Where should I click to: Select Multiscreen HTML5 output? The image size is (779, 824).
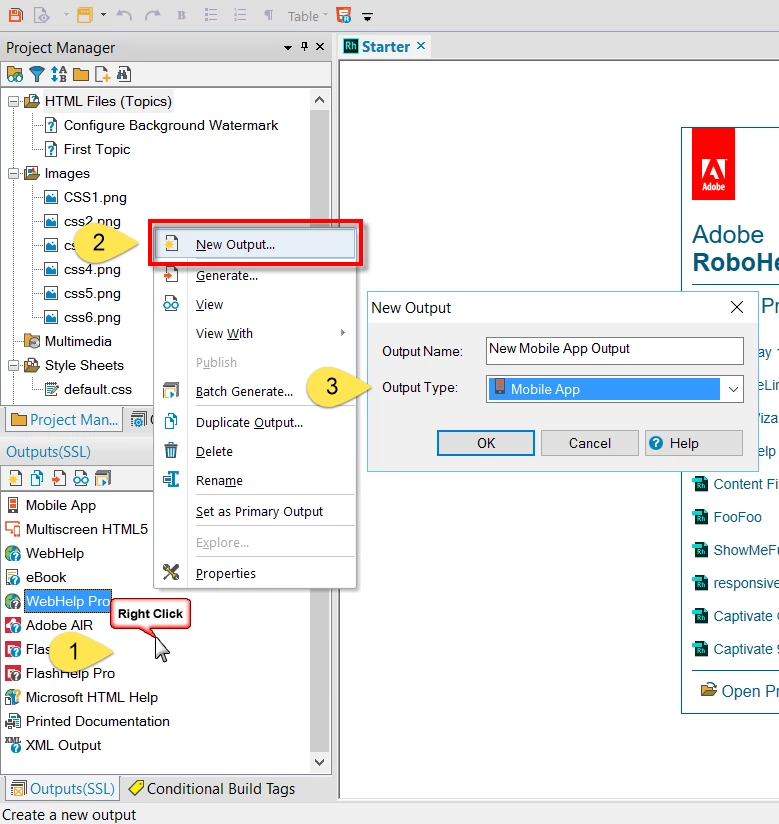(87, 529)
